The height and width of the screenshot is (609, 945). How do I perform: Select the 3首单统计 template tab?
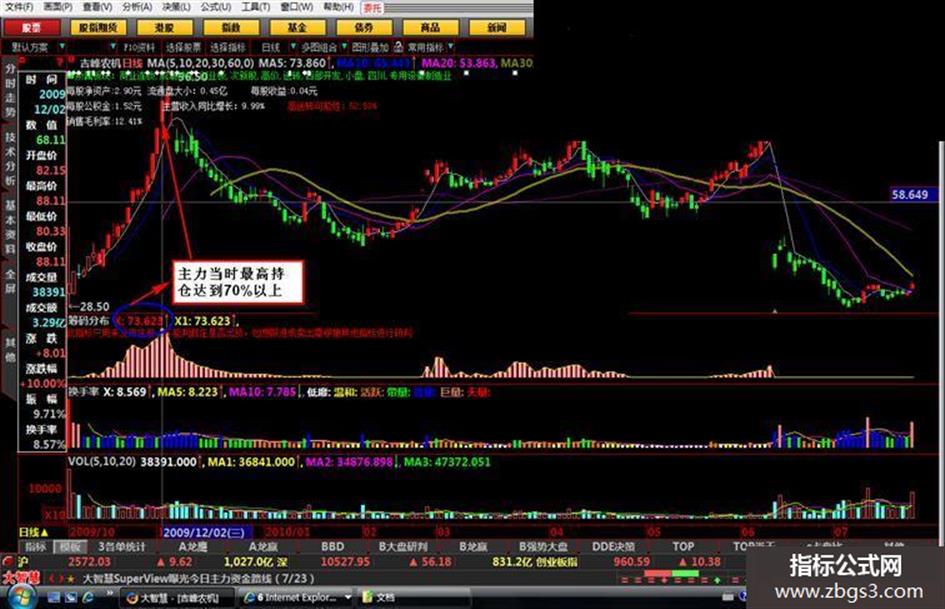pos(122,547)
